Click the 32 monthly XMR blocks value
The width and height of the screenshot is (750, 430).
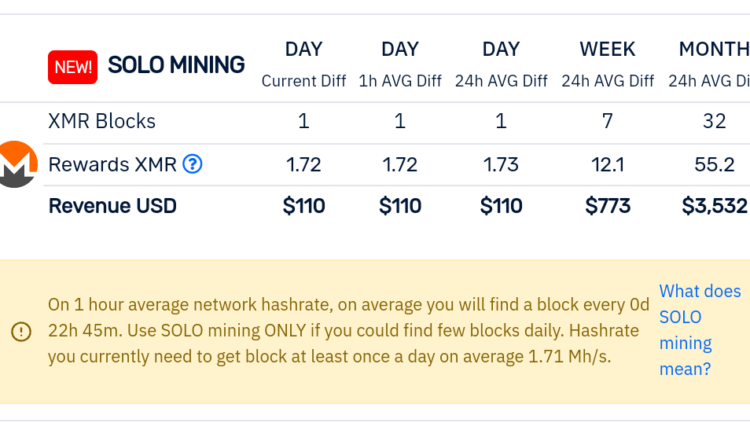pyautogui.click(x=714, y=122)
